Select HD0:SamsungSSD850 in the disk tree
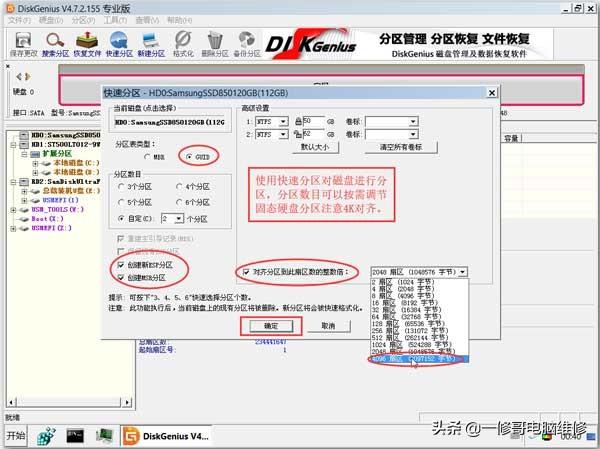Viewport: 600px width, 449px height. (65, 135)
